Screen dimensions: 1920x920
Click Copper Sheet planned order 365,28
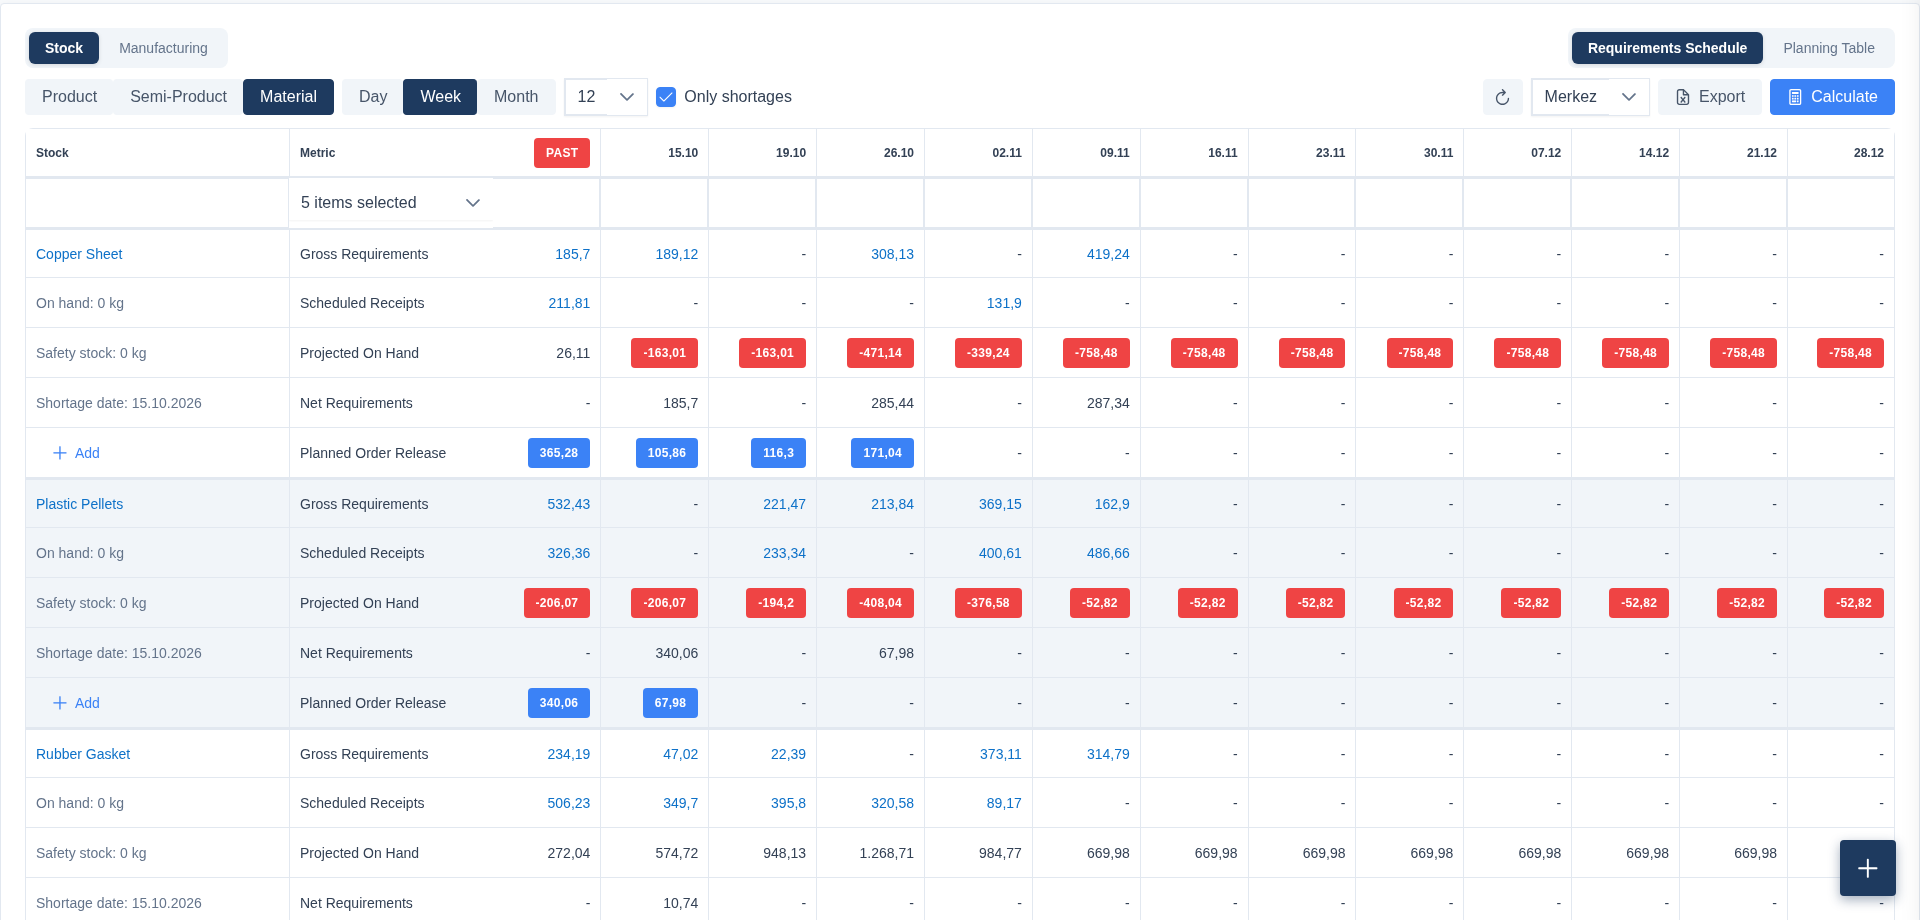pos(559,453)
